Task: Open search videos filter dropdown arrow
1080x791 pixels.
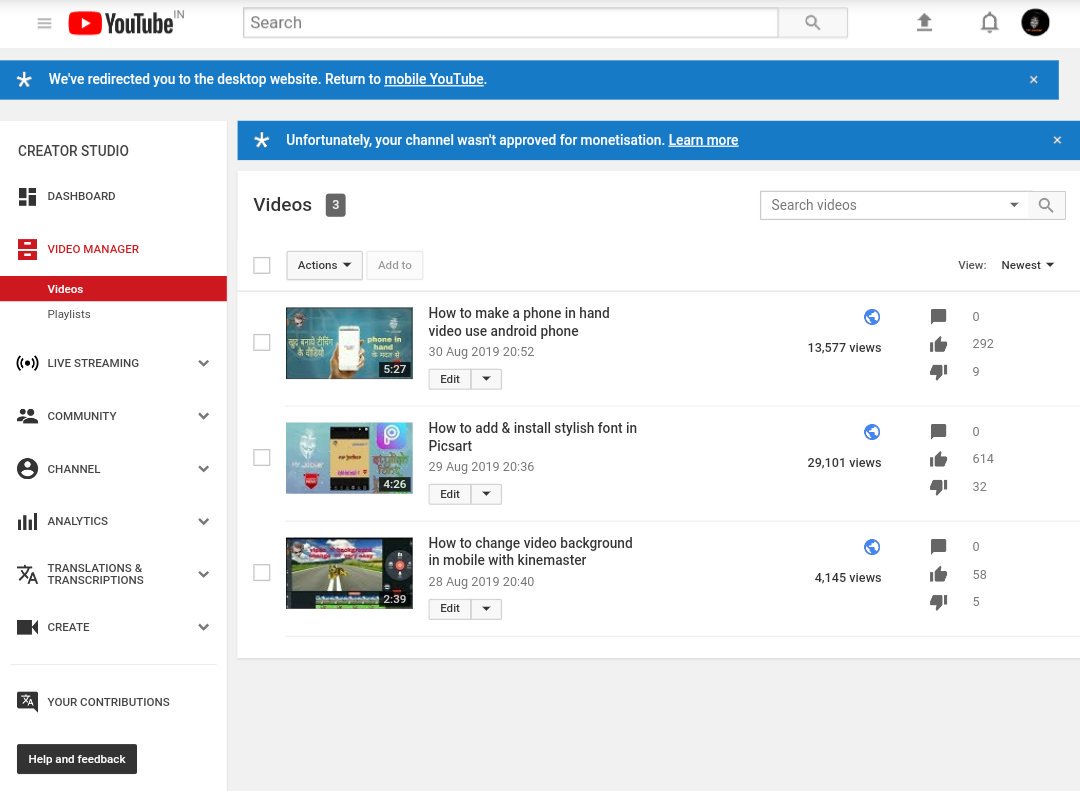Action: tap(1014, 205)
